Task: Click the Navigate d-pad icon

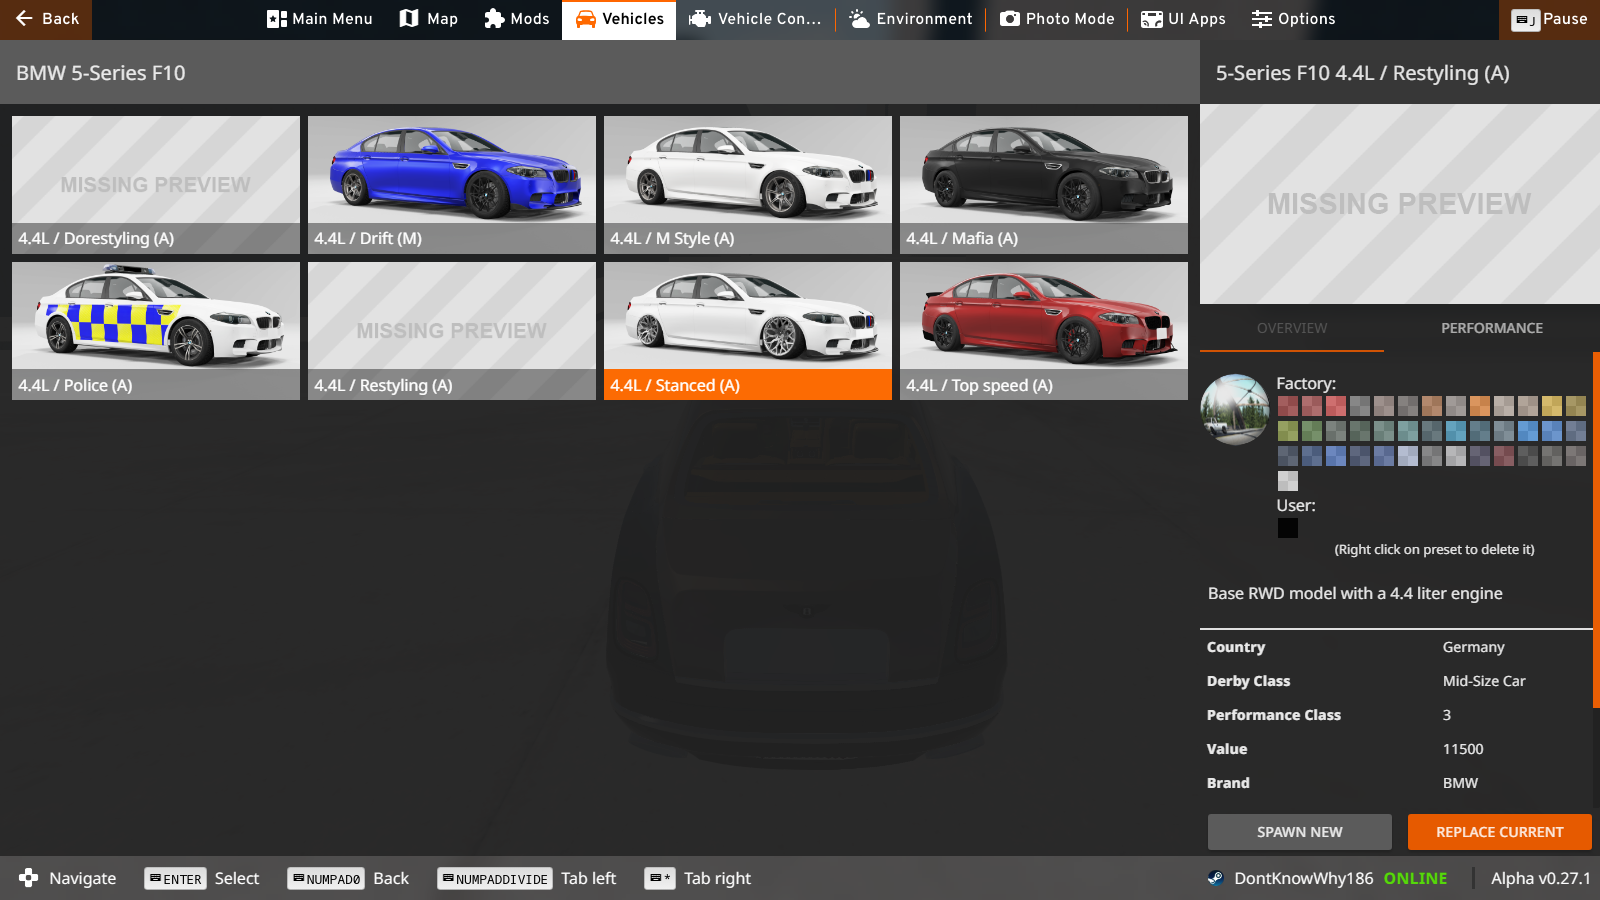Action: 29,878
